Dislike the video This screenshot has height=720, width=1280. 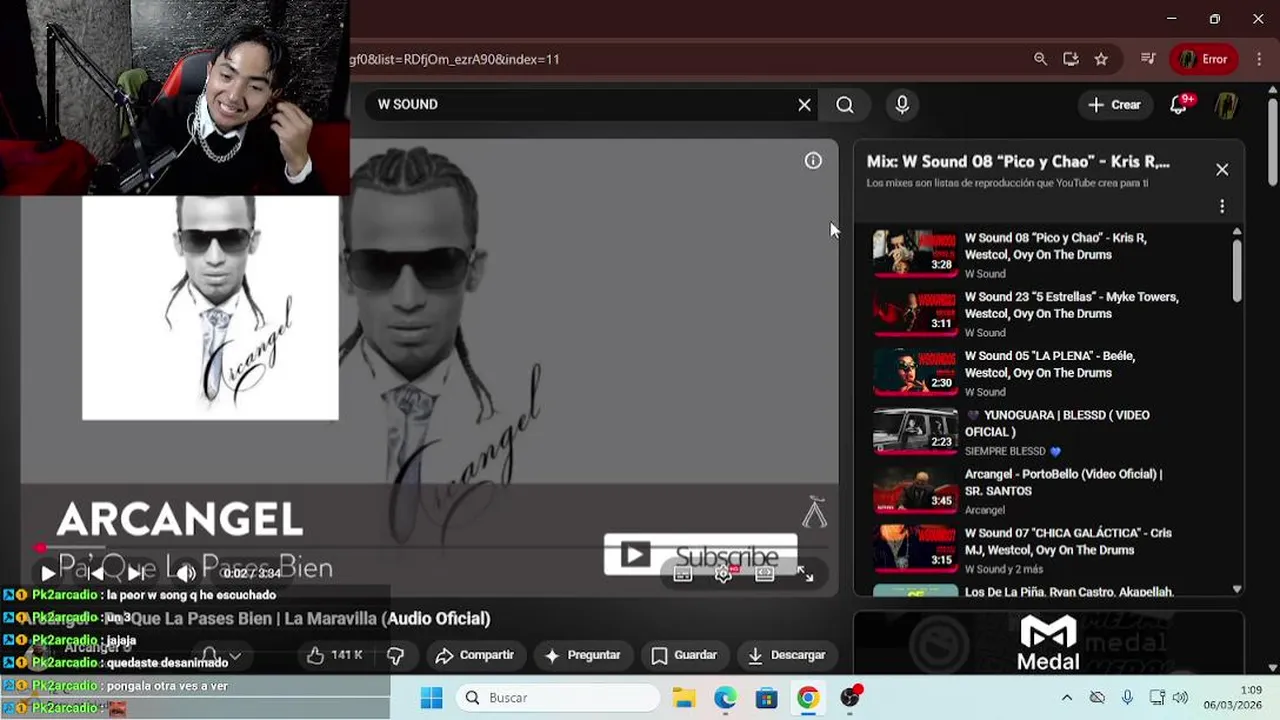click(x=396, y=655)
